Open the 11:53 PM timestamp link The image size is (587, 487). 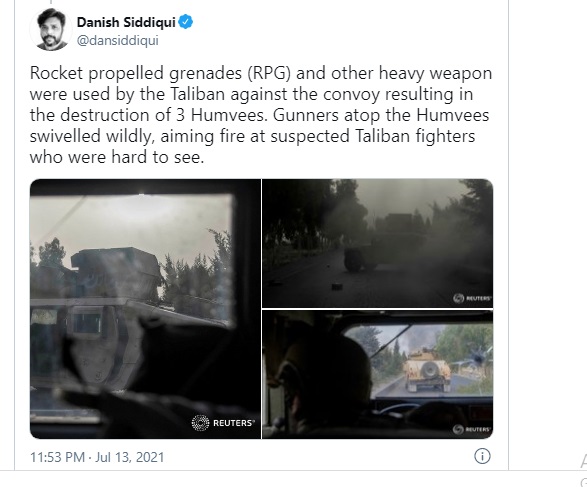pyautogui.click(x=57, y=457)
